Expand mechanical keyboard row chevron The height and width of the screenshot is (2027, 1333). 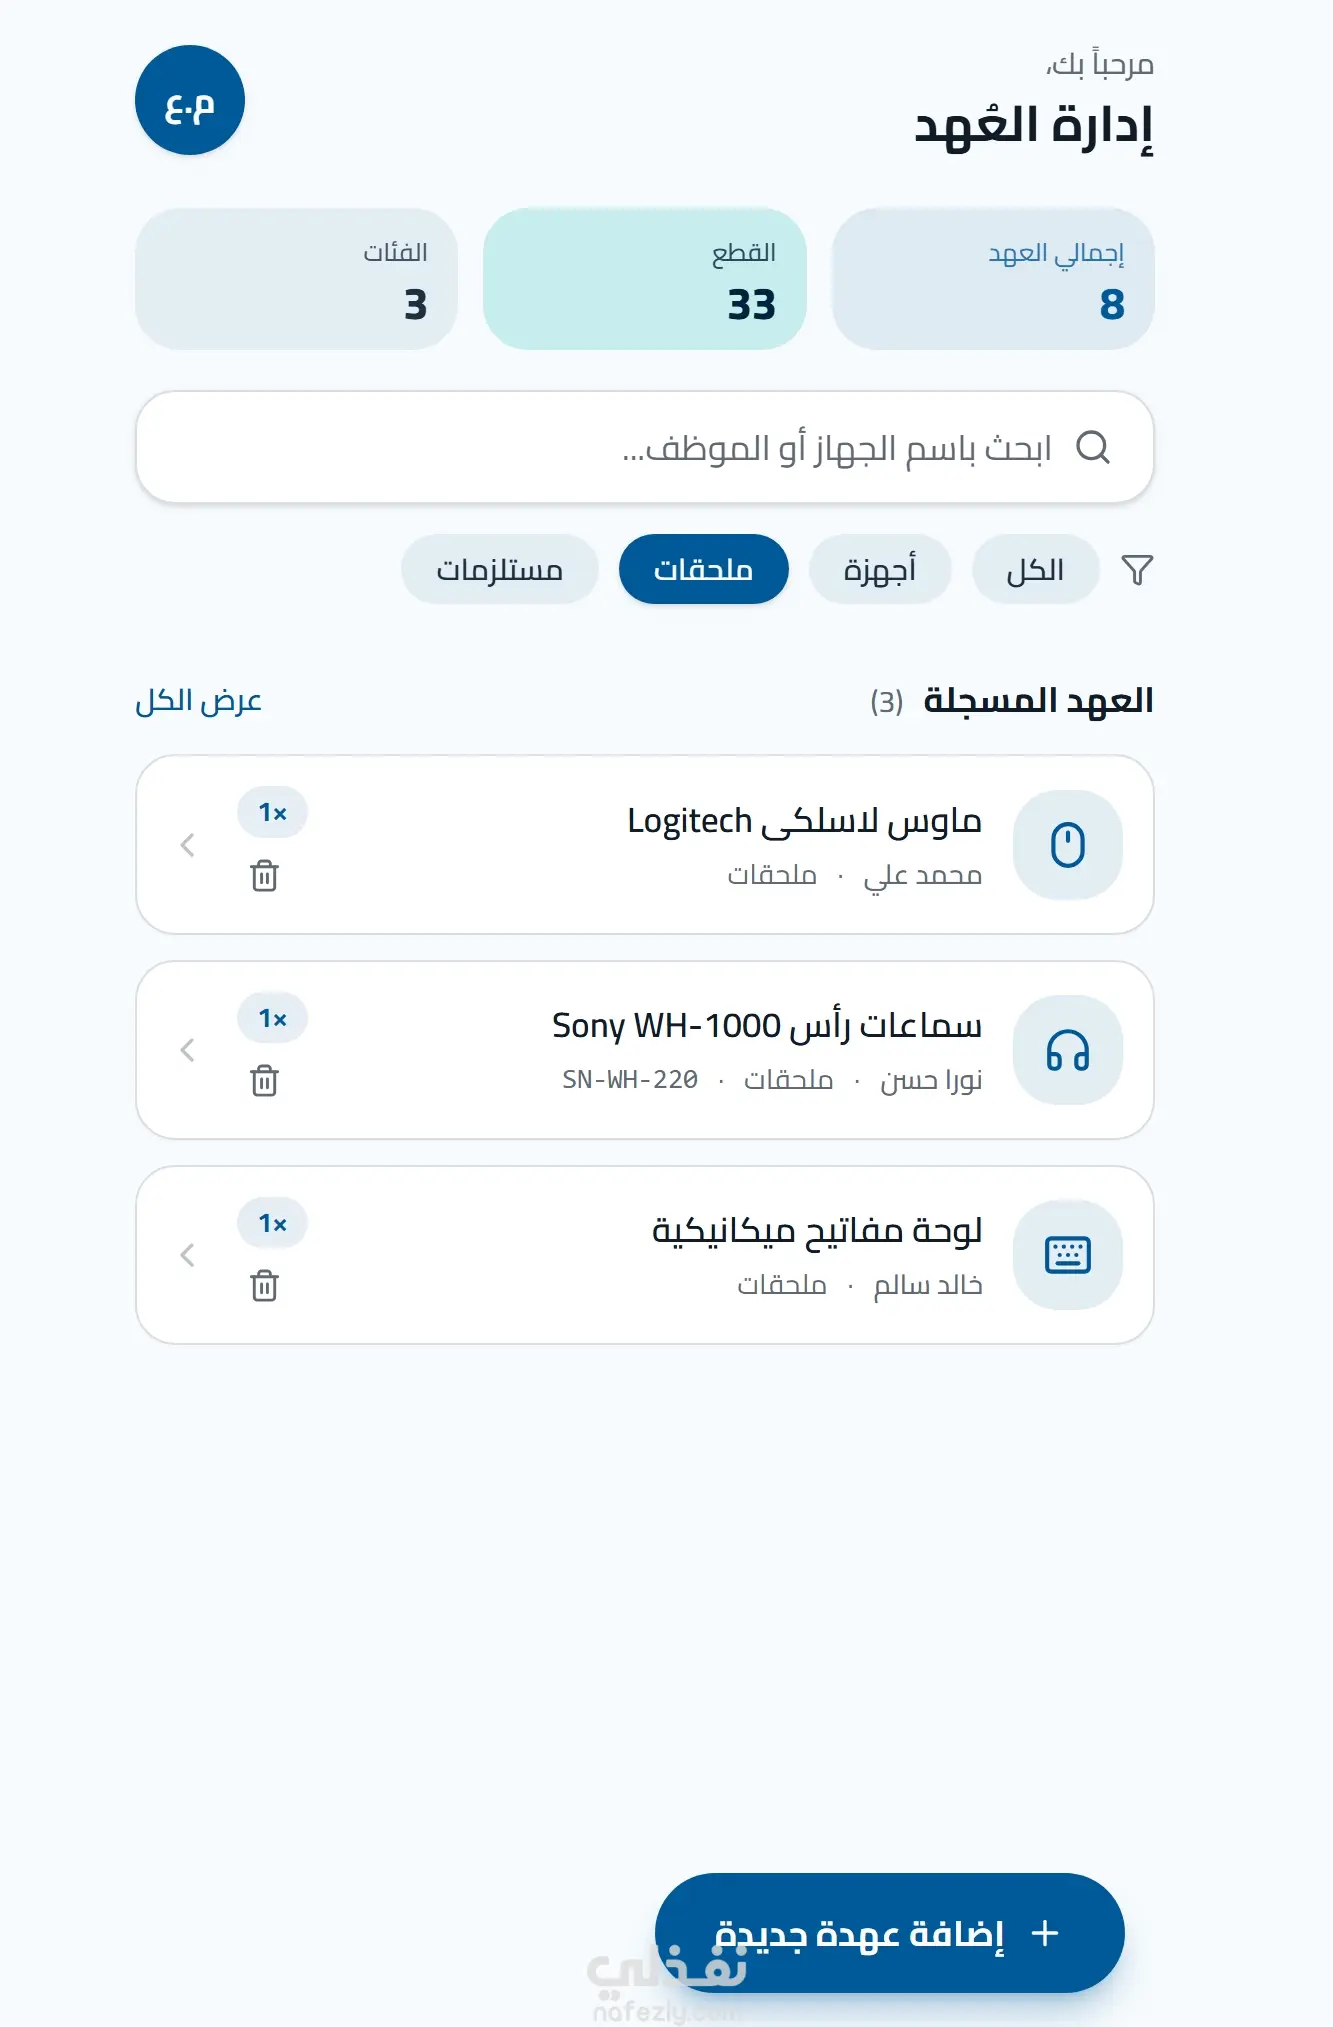pos(187,1255)
